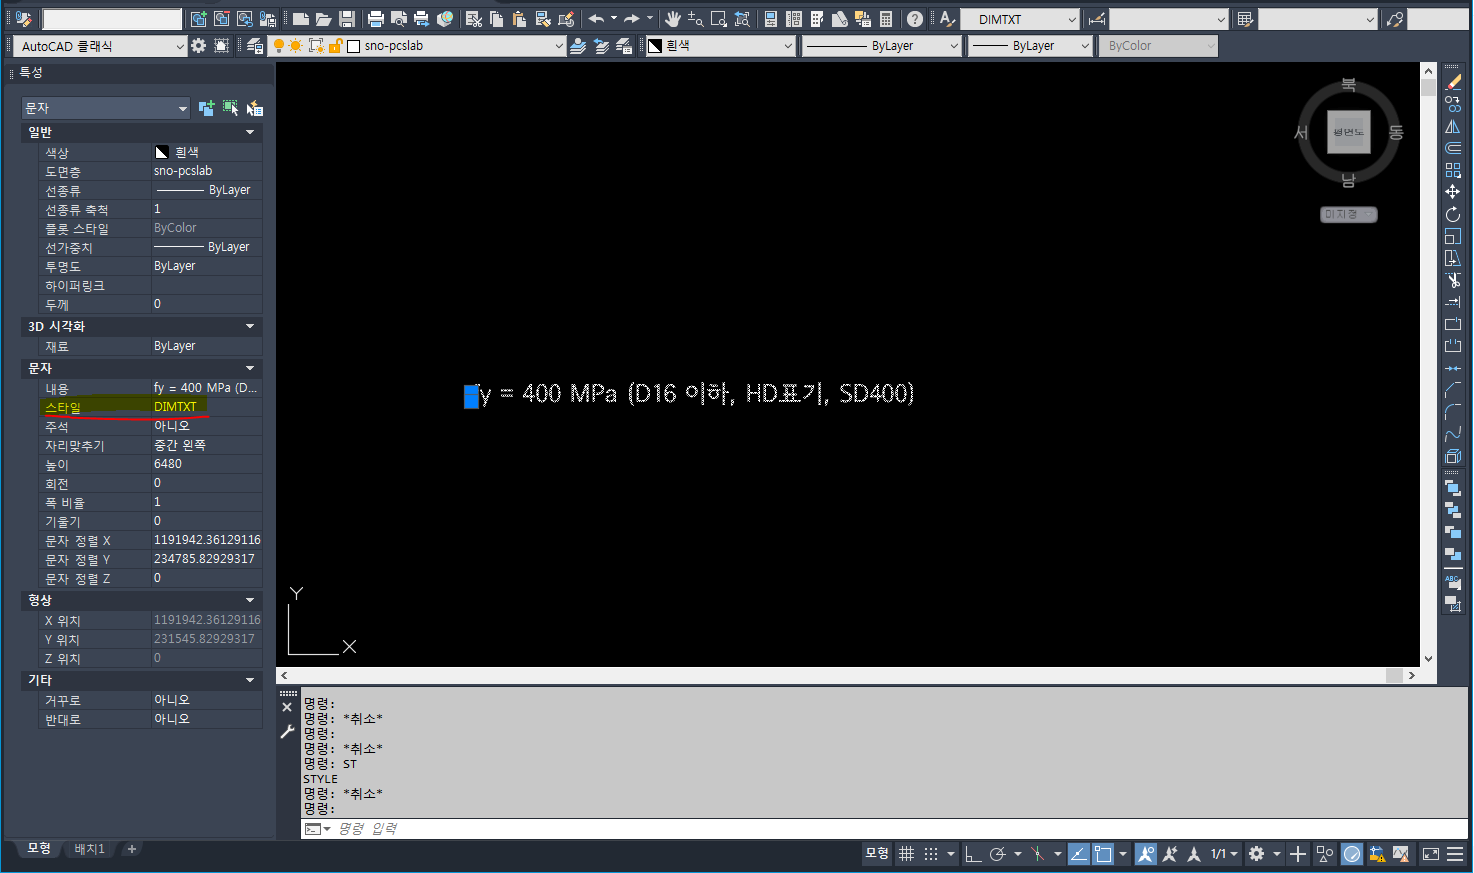Open Table Style manager icon
This screenshot has height=873, width=1474.
(x=1245, y=19)
